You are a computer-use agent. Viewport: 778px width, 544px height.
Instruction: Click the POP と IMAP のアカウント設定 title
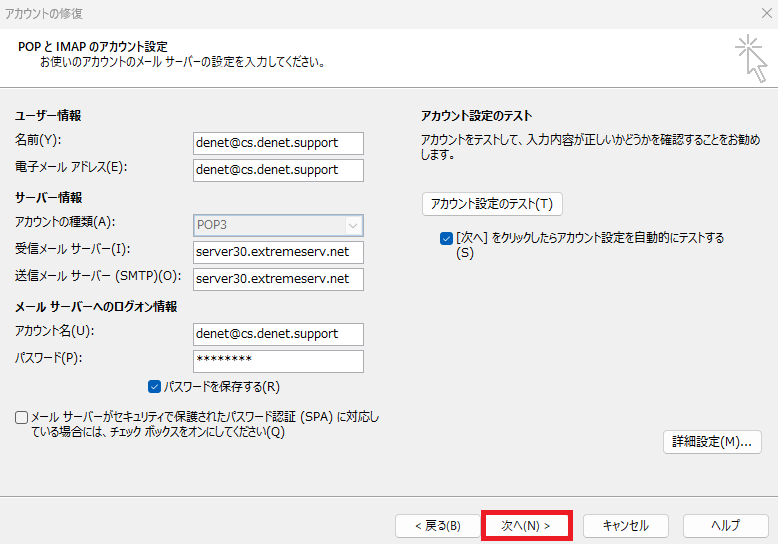tap(93, 47)
